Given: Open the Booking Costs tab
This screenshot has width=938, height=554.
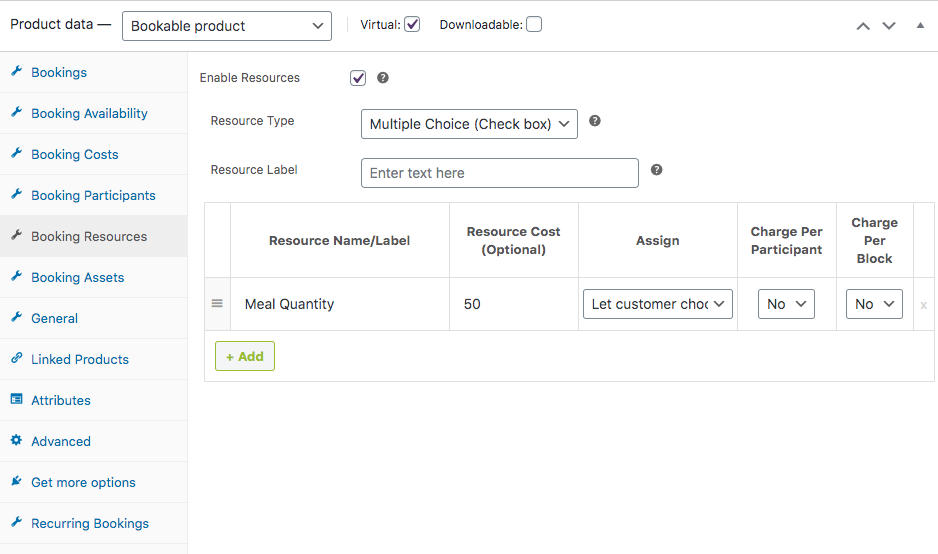Looking at the screenshot, I should [75, 154].
